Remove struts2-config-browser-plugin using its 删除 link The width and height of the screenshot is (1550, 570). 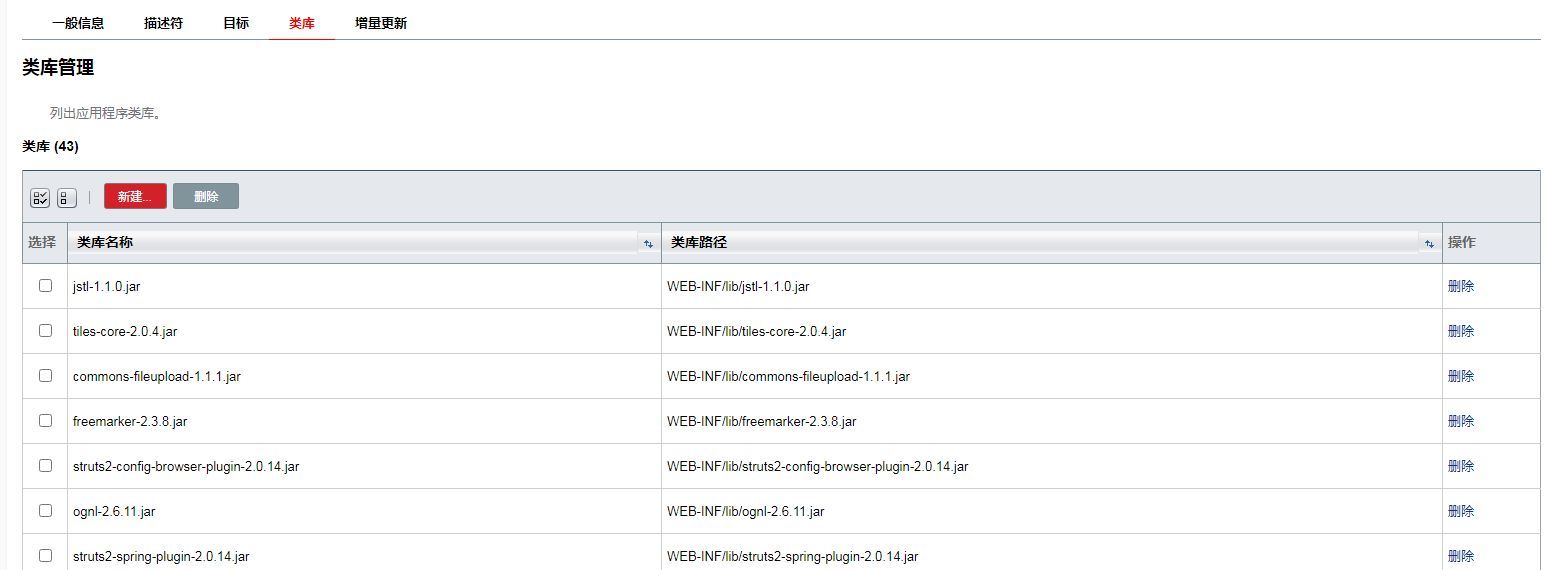(1460, 466)
